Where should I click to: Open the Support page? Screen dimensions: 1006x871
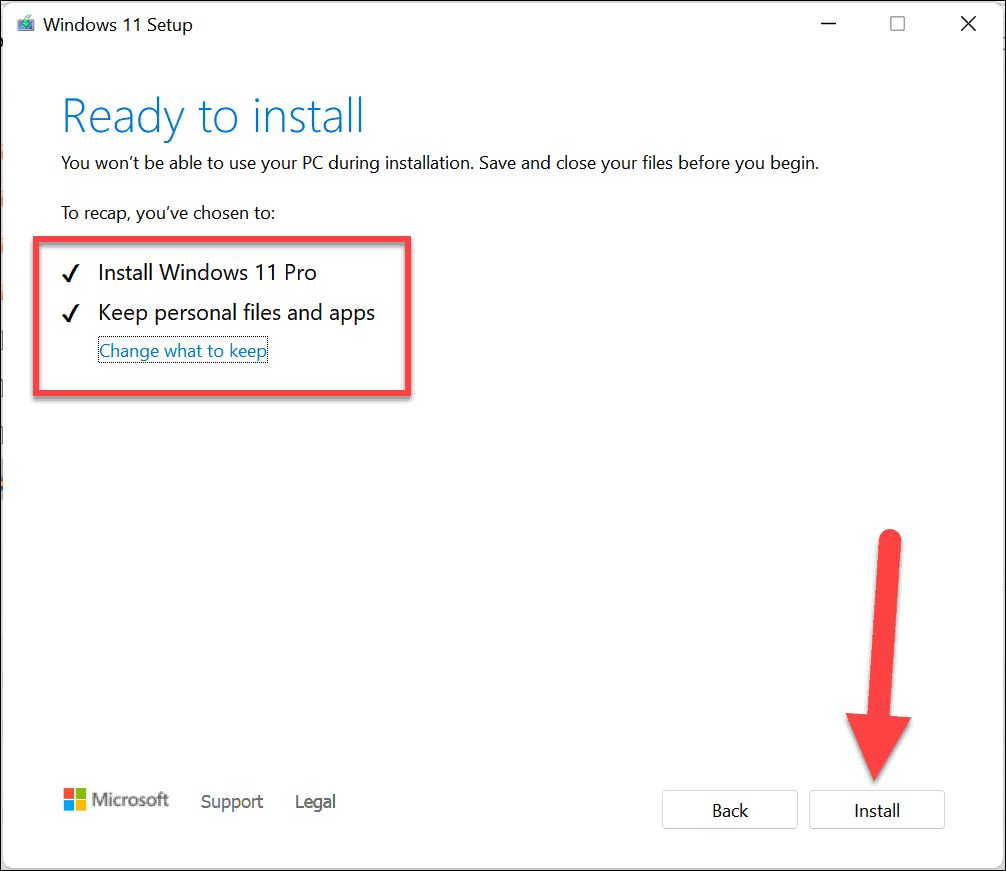coord(231,801)
